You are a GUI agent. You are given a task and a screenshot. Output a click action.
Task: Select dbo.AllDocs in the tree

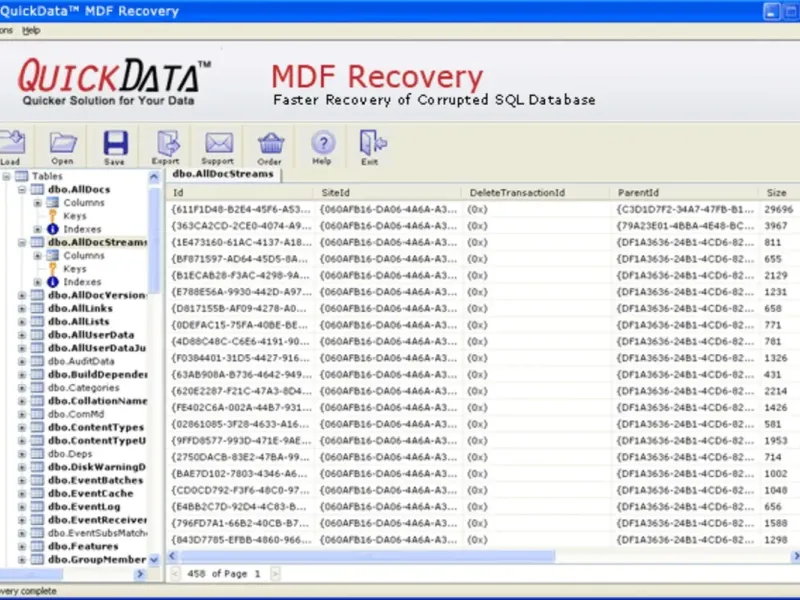point(79,189)
